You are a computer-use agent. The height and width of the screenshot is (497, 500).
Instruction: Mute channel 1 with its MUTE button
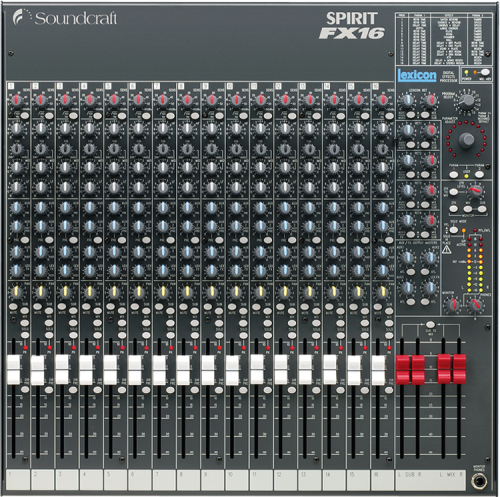click(13, 306)
